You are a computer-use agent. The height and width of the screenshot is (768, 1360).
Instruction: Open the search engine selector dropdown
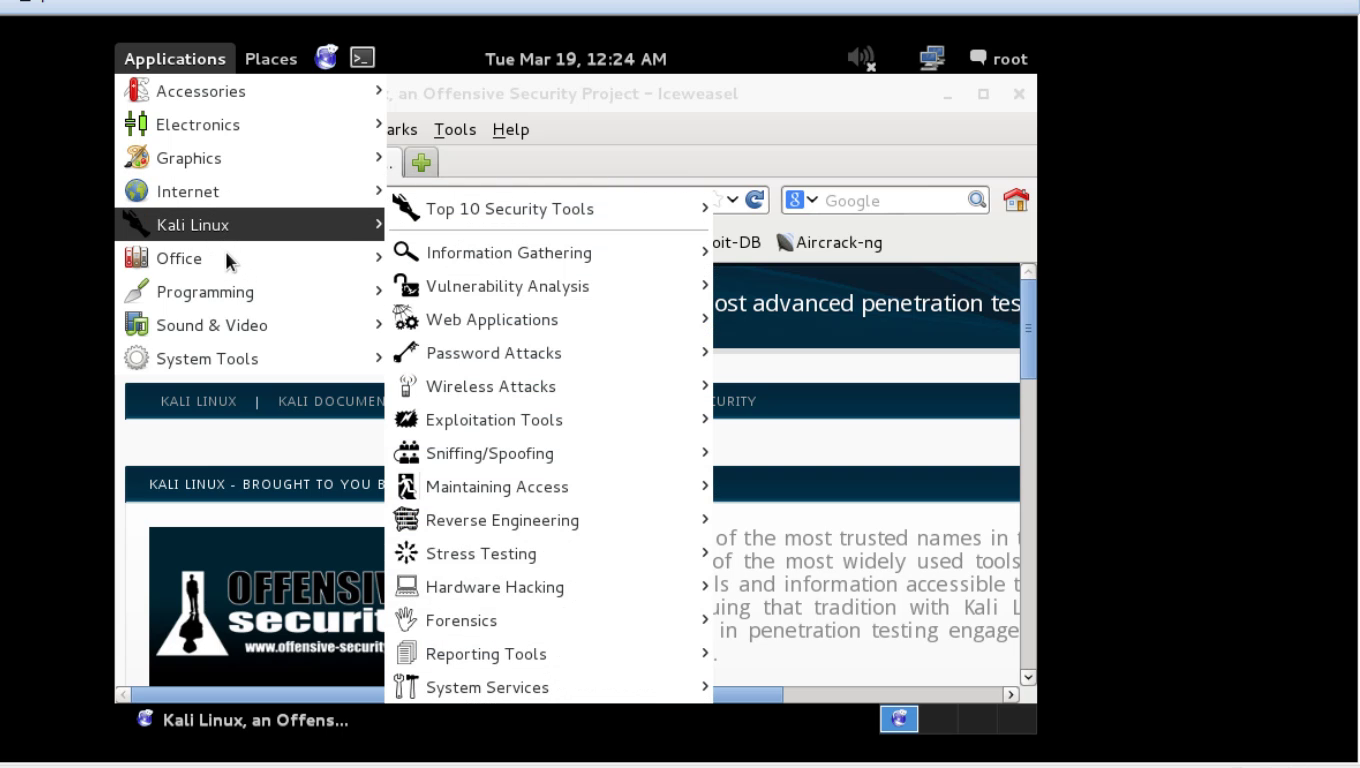click(801, 200)
